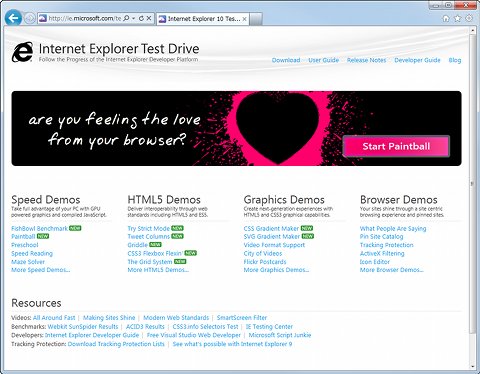480x374 pixels.
Task: Open the Tools gear icon
Action: click(469, 18)
